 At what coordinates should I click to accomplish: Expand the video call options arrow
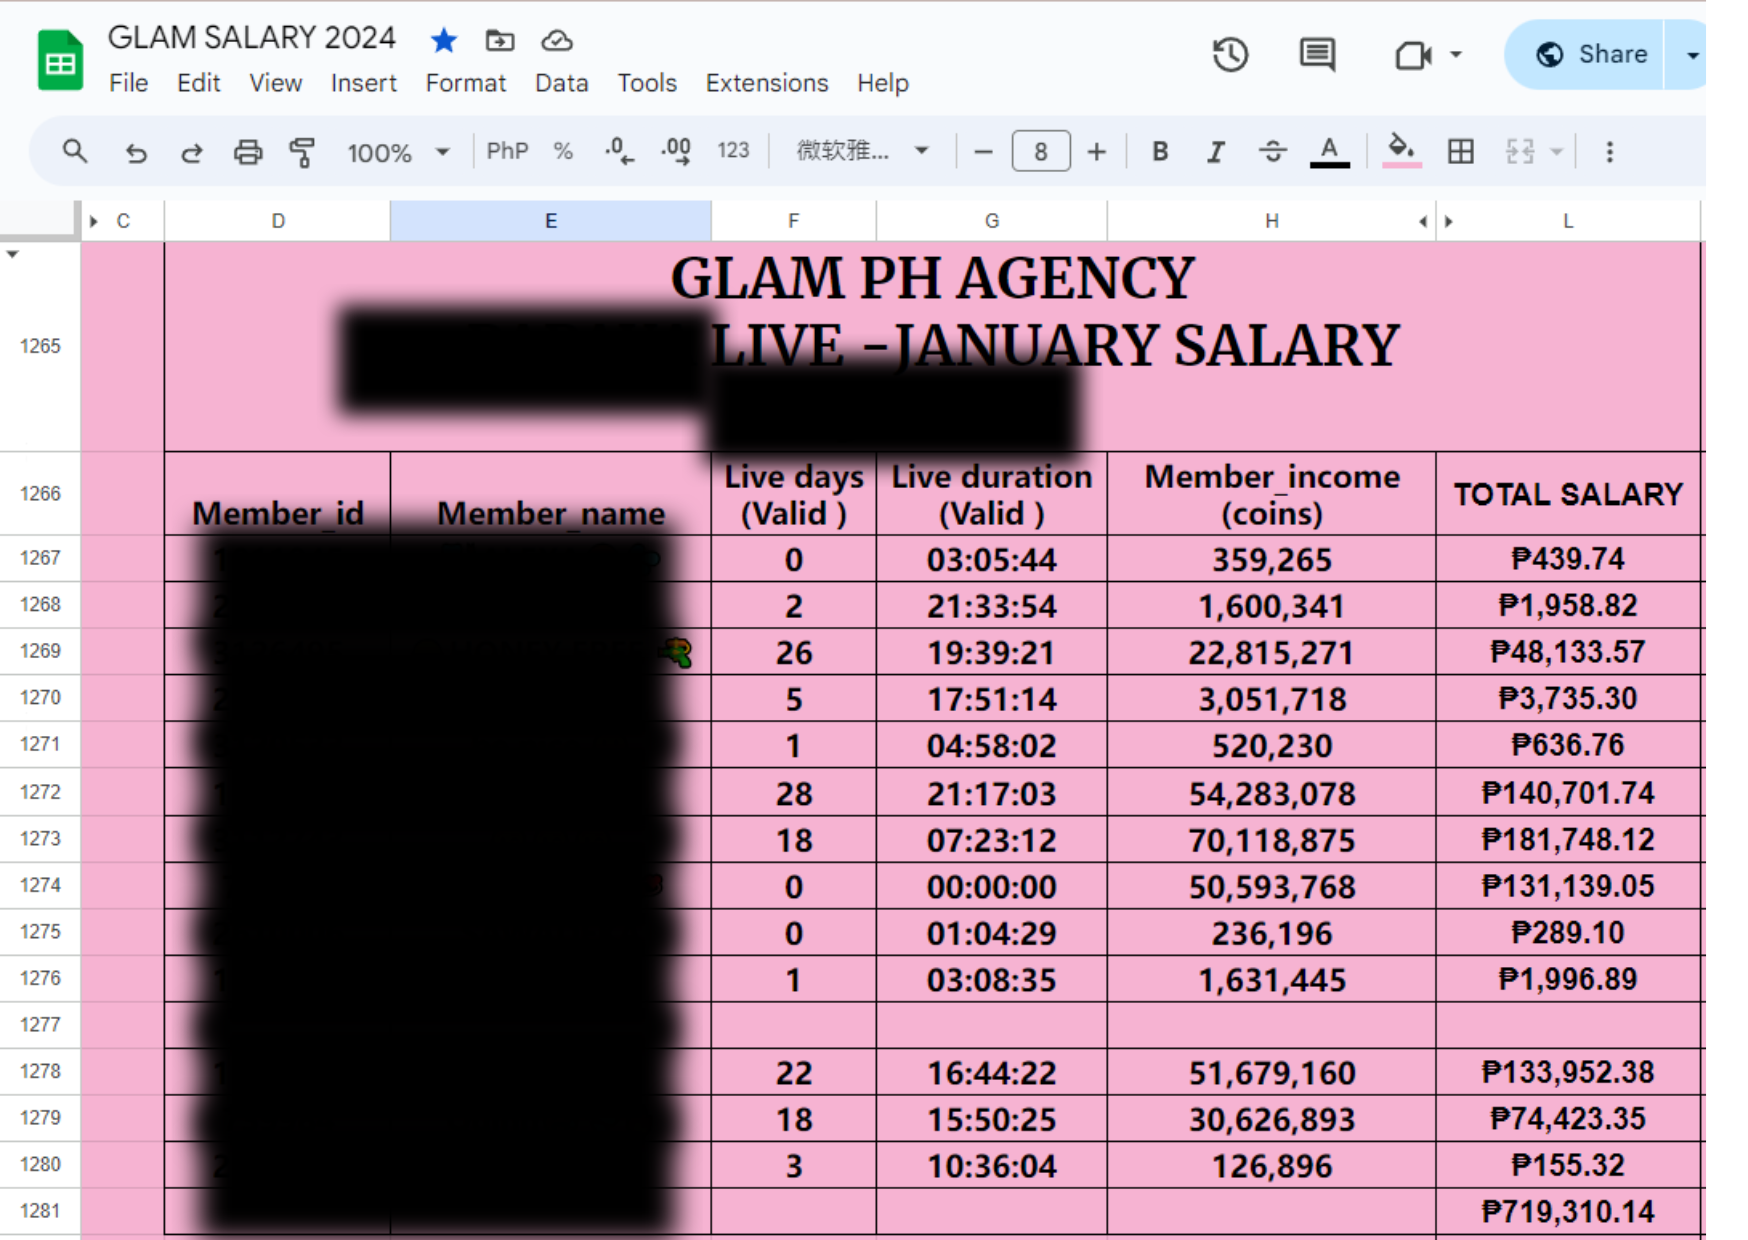pos(1456,55)
